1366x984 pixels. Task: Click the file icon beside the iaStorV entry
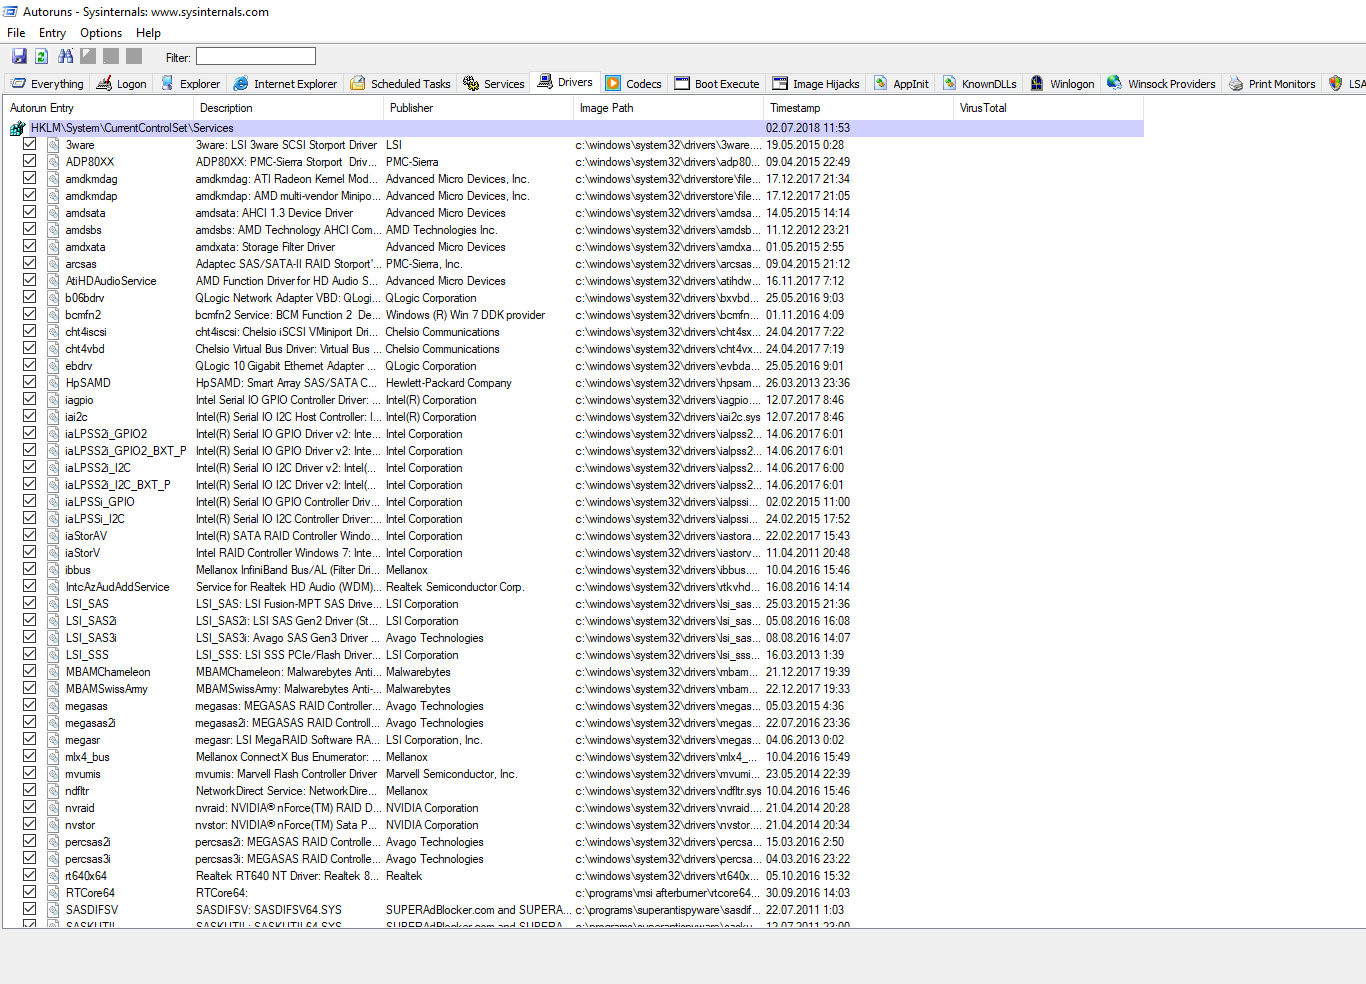[x=53, y=553]
